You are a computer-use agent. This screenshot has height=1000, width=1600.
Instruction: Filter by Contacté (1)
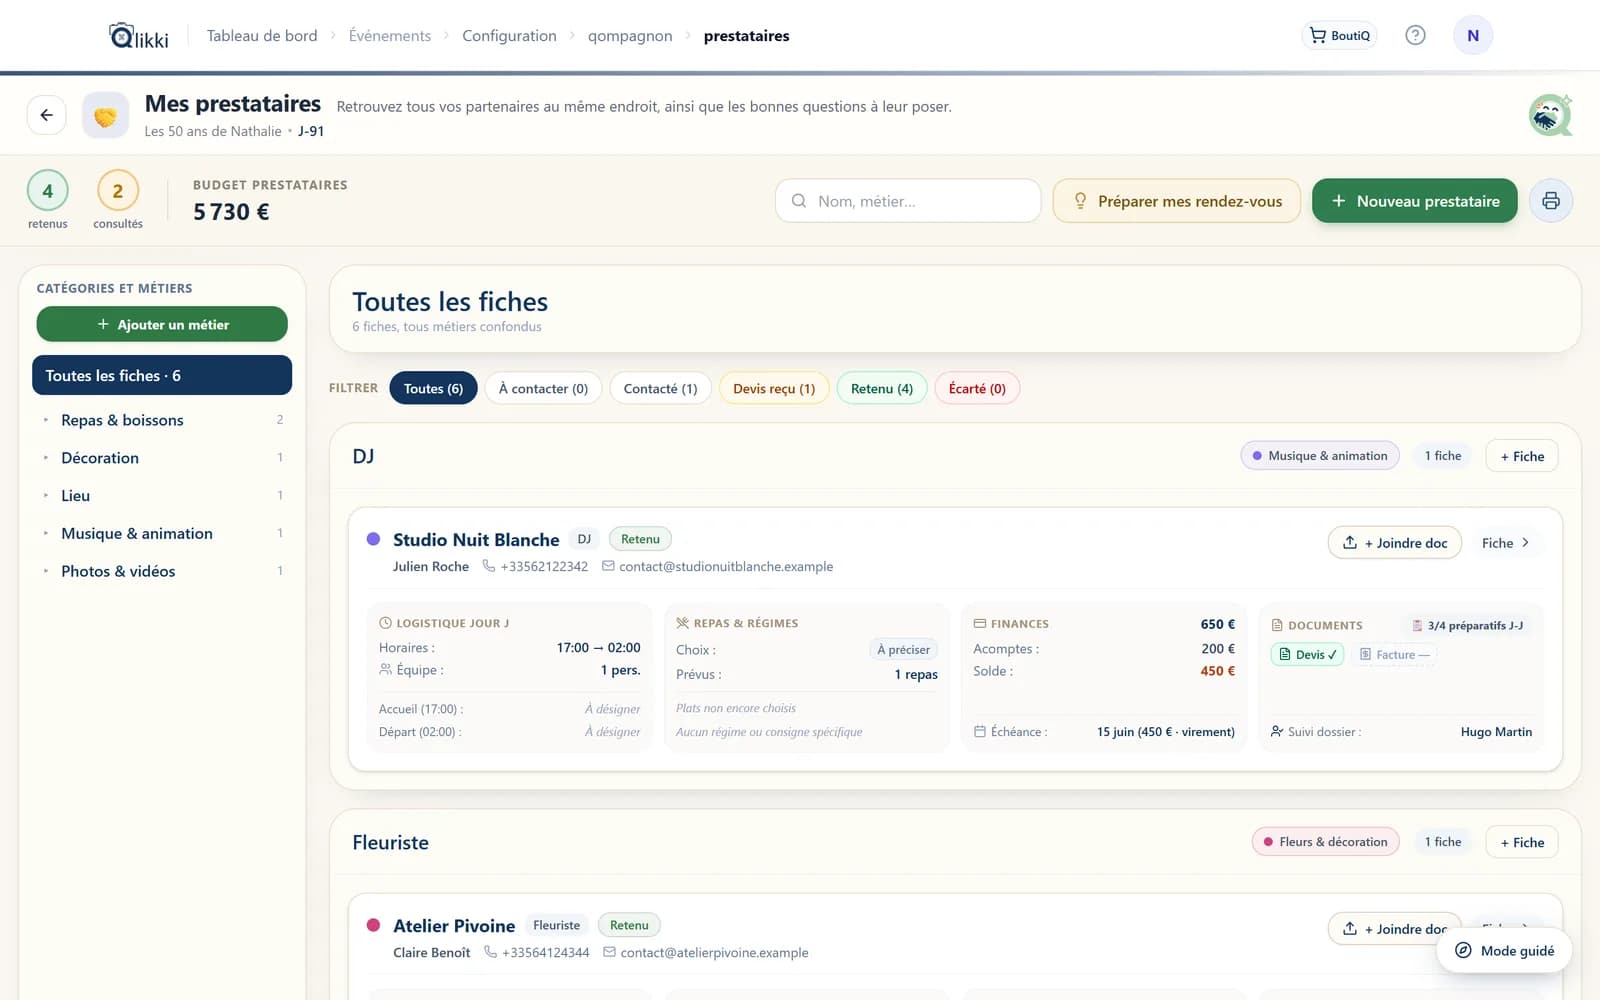click(x=660, y=388)
